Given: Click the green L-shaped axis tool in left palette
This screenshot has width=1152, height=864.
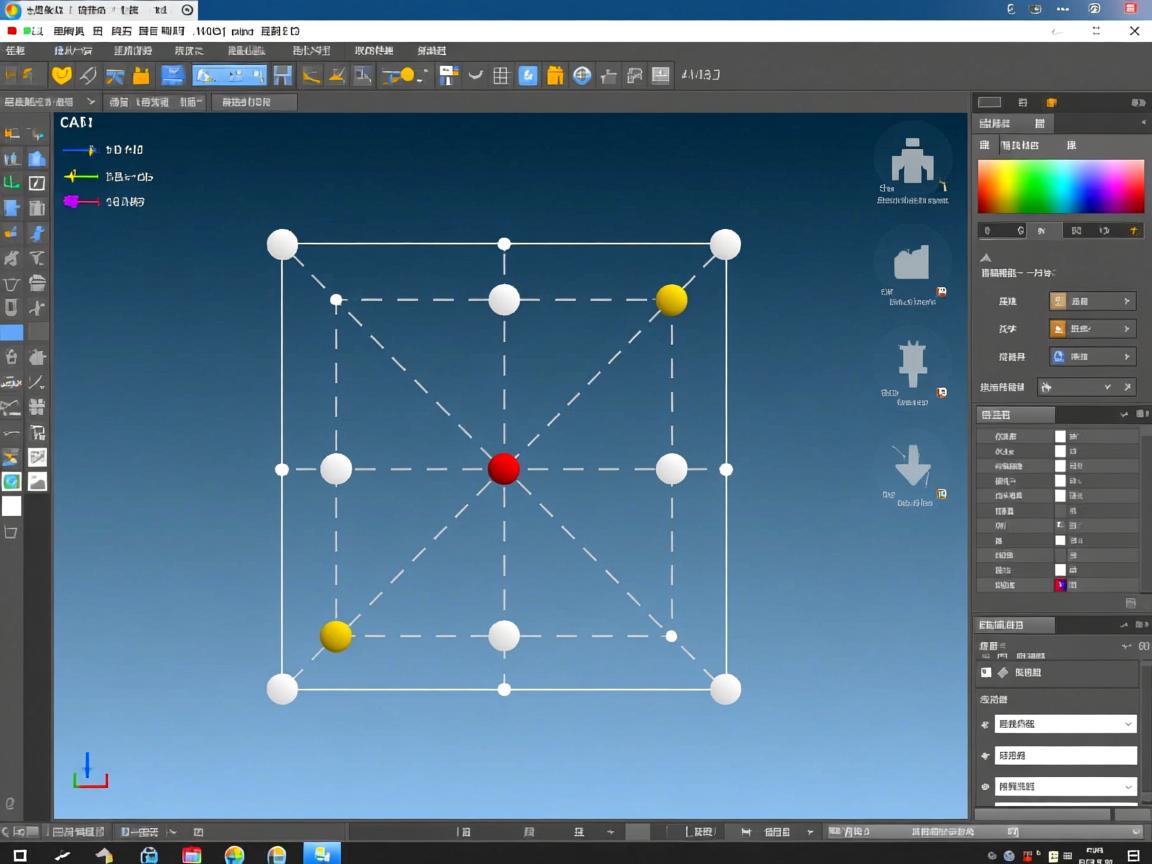Looking at the screenshot, I should coord(12,183).
